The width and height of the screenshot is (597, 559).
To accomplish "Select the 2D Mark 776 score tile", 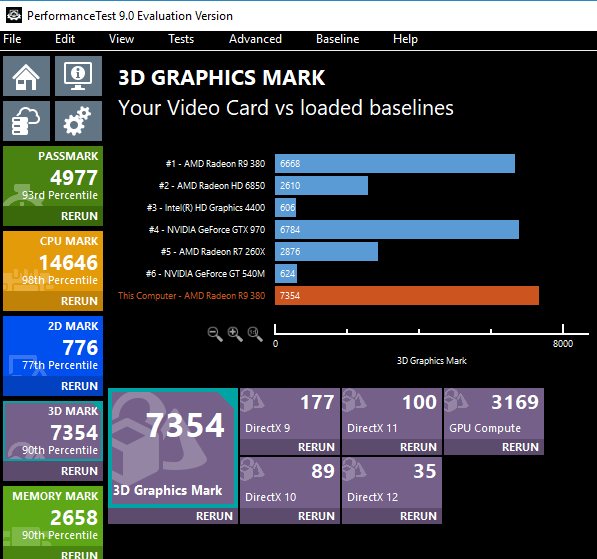I will pyautogui.click(x=53, y=346).
